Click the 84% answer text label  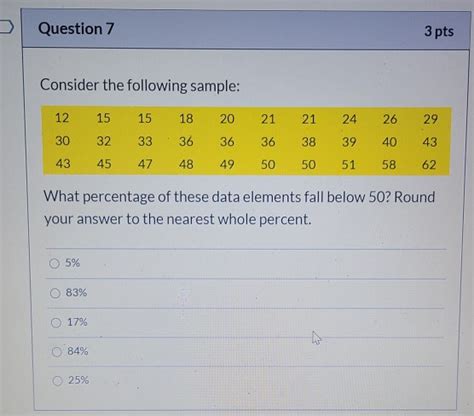coord(78,351)
